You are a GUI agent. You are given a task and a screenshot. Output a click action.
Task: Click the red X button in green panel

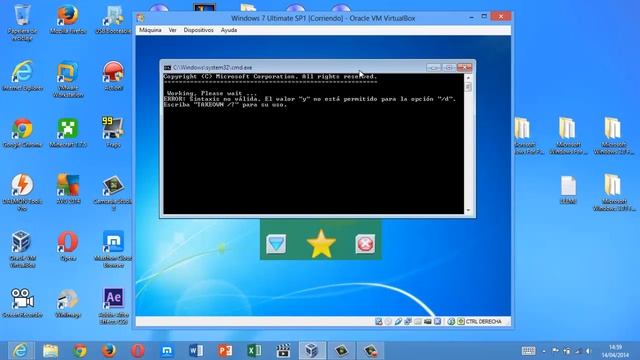(x=365, y=244)
